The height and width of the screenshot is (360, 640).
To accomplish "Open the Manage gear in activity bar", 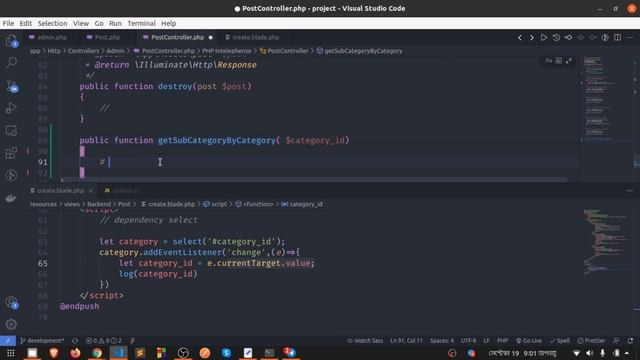I will [x=11, y=324].
